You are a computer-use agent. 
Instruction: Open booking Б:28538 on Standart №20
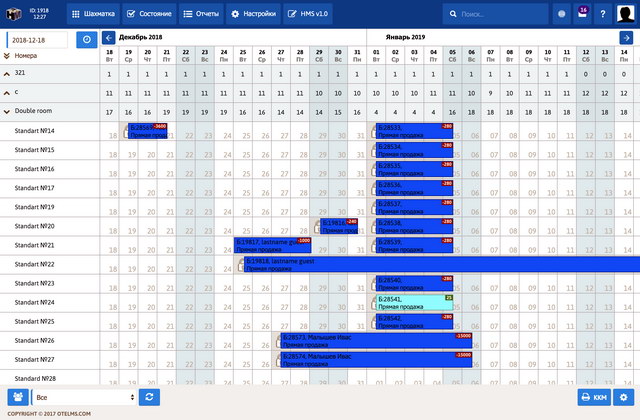pos(414,227)
